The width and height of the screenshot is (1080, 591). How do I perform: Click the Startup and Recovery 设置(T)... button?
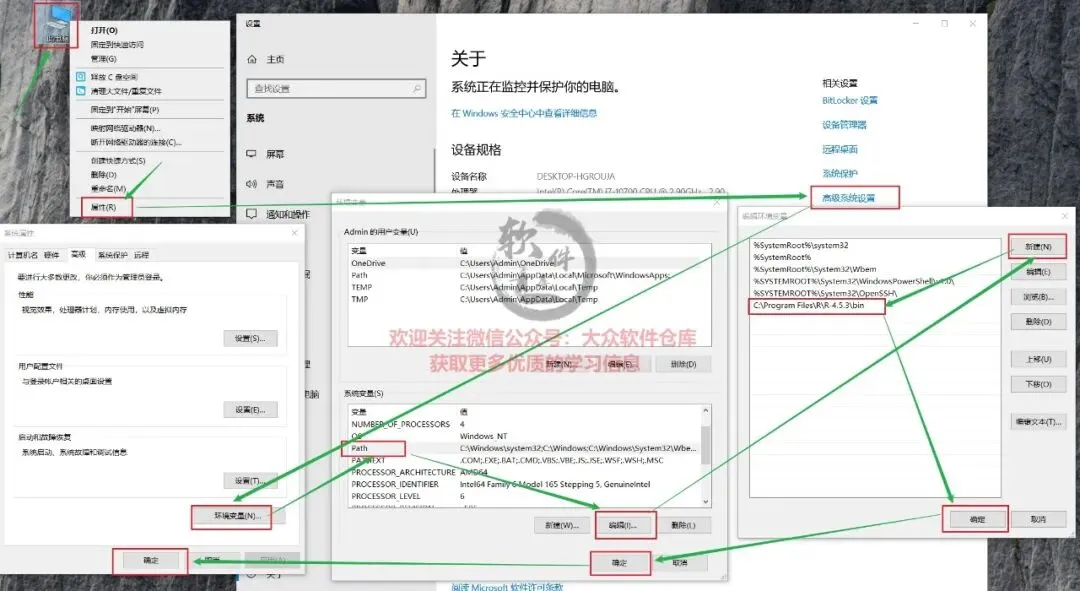250,480
